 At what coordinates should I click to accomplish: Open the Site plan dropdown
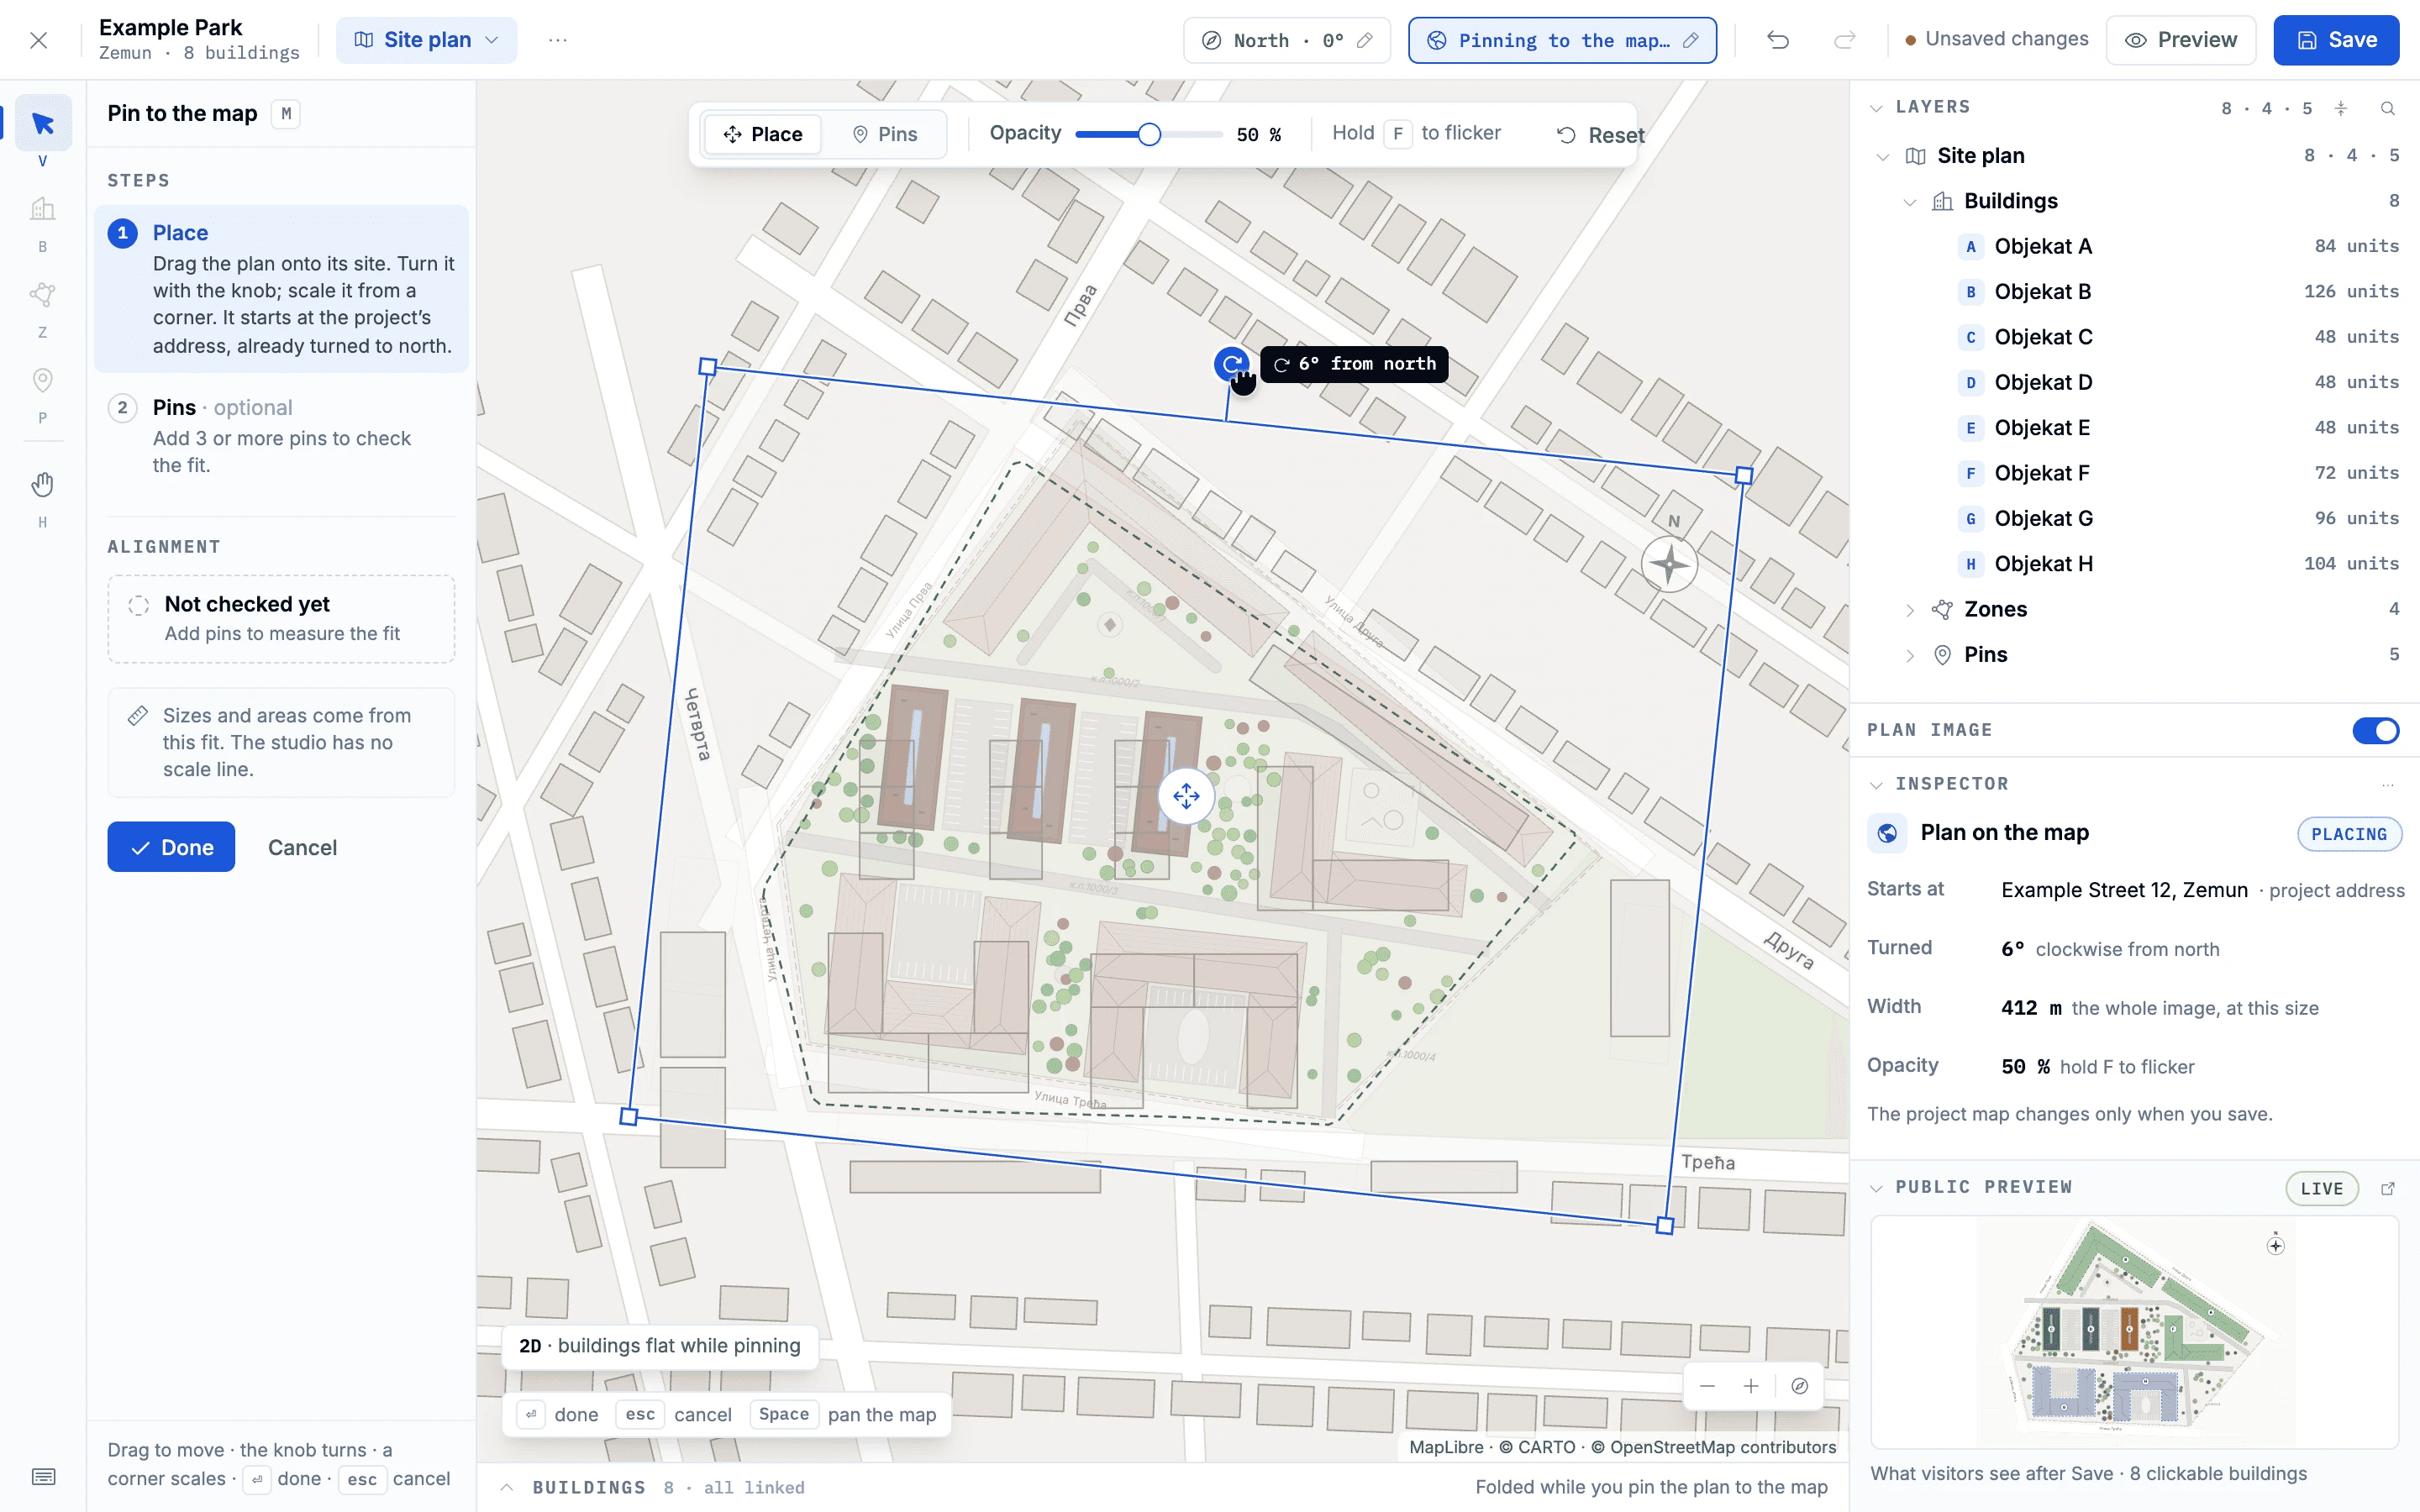pyautogui.click(x=426, y=40)
